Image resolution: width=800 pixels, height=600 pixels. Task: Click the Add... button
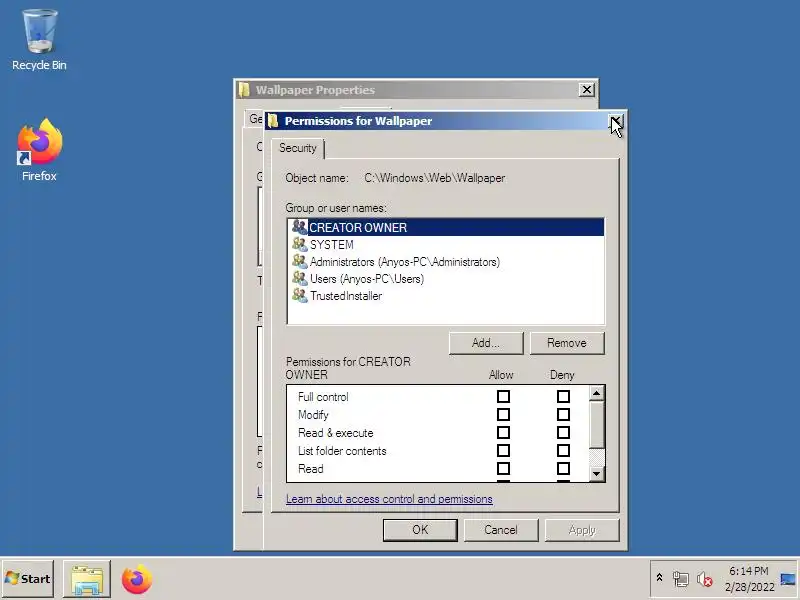point(486,343)
